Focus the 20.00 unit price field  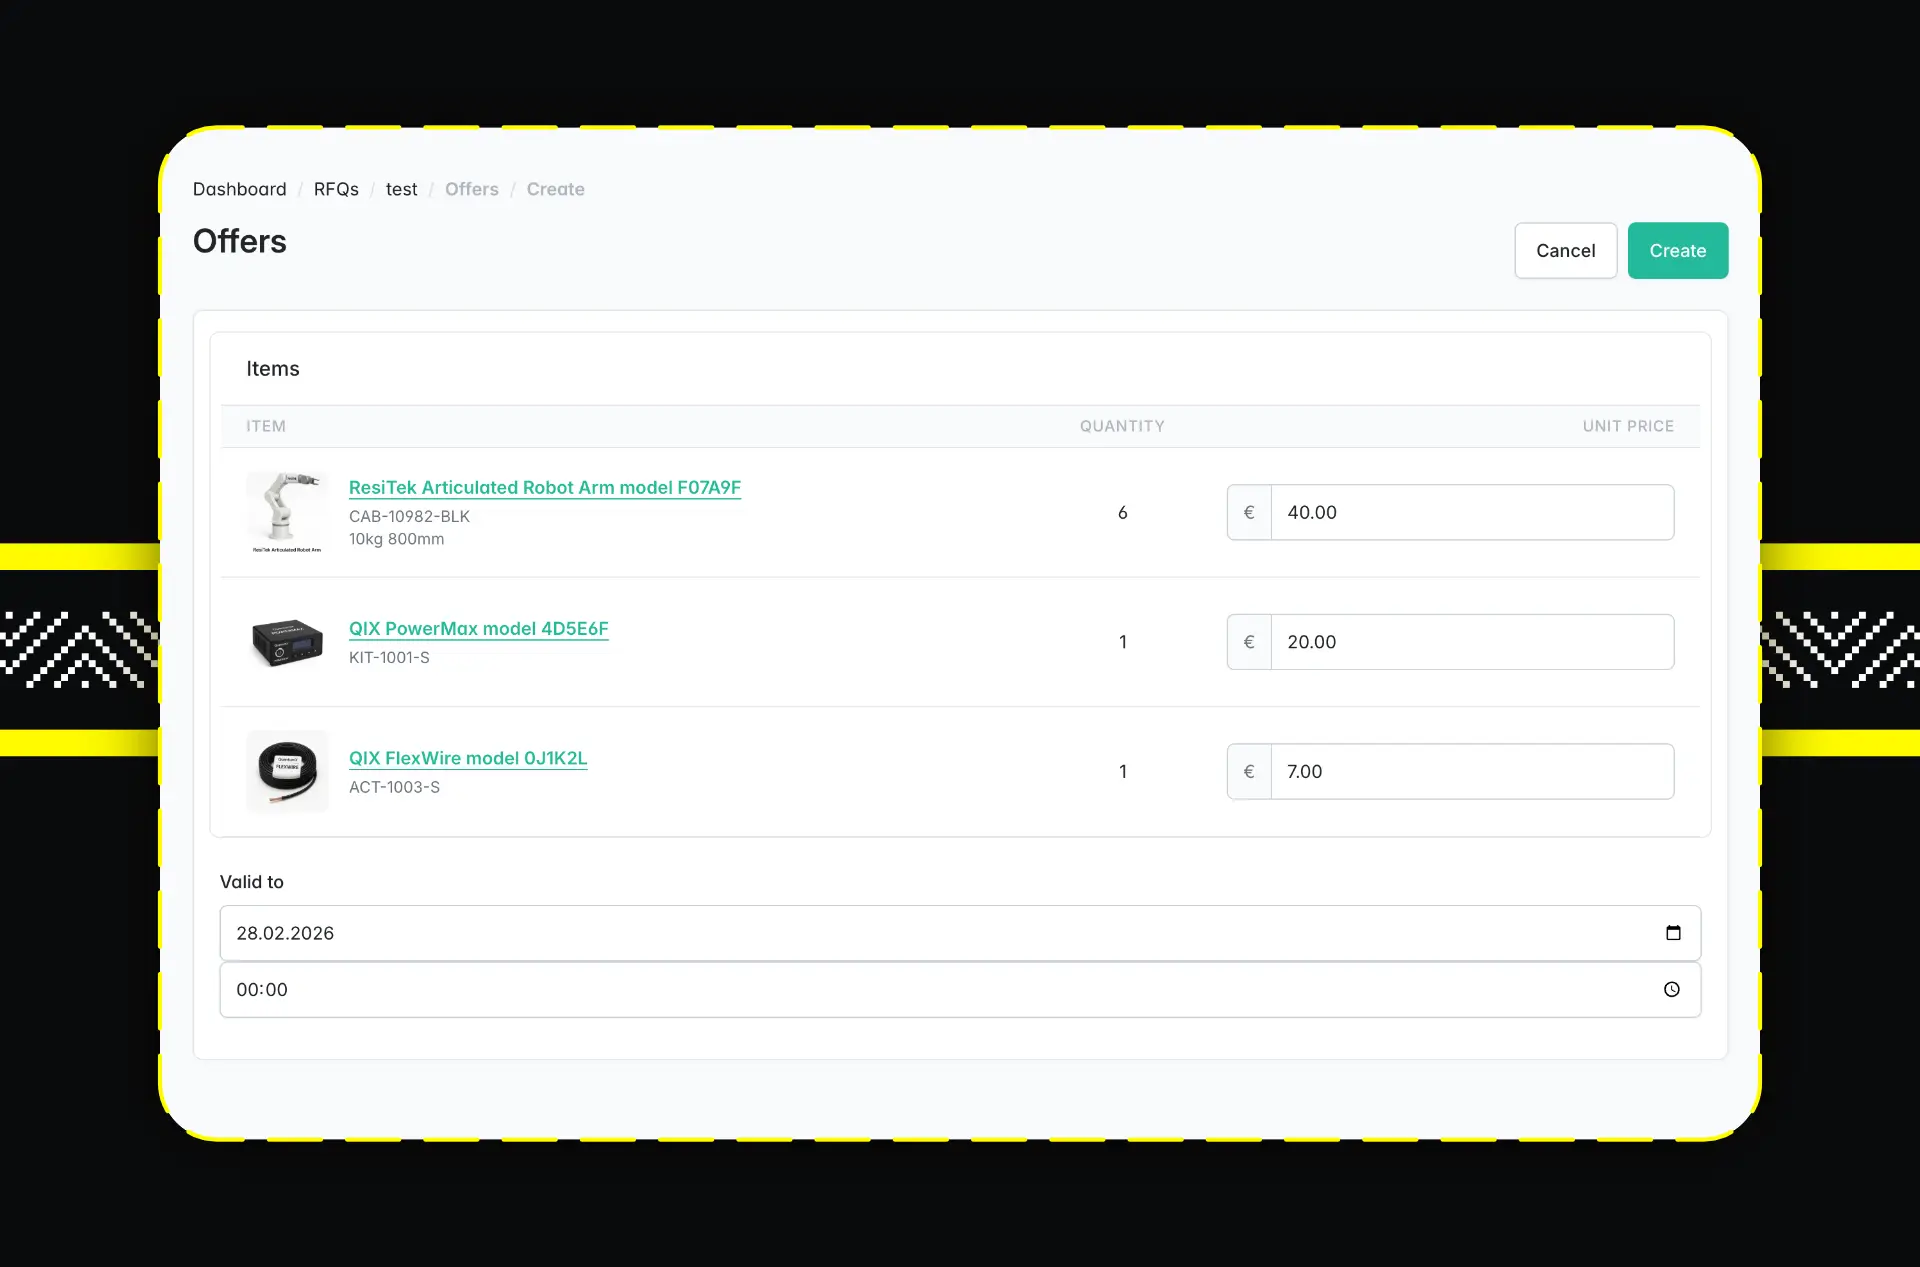point(1470,642)
